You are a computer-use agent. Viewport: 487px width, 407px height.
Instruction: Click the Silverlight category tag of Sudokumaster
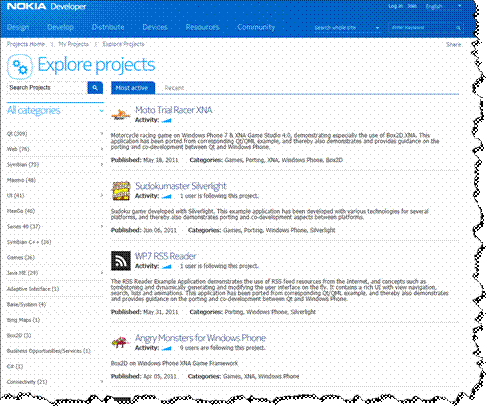(x=323, y=230)
